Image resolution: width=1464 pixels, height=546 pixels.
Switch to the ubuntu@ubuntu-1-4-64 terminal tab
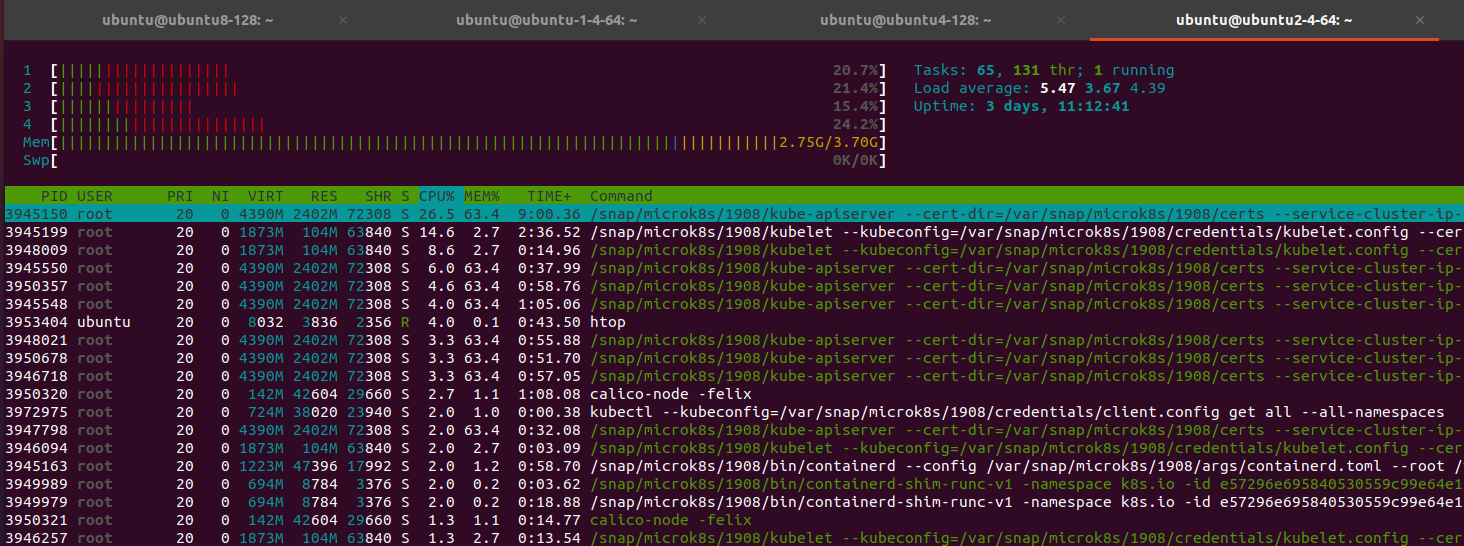coord(546,20)
